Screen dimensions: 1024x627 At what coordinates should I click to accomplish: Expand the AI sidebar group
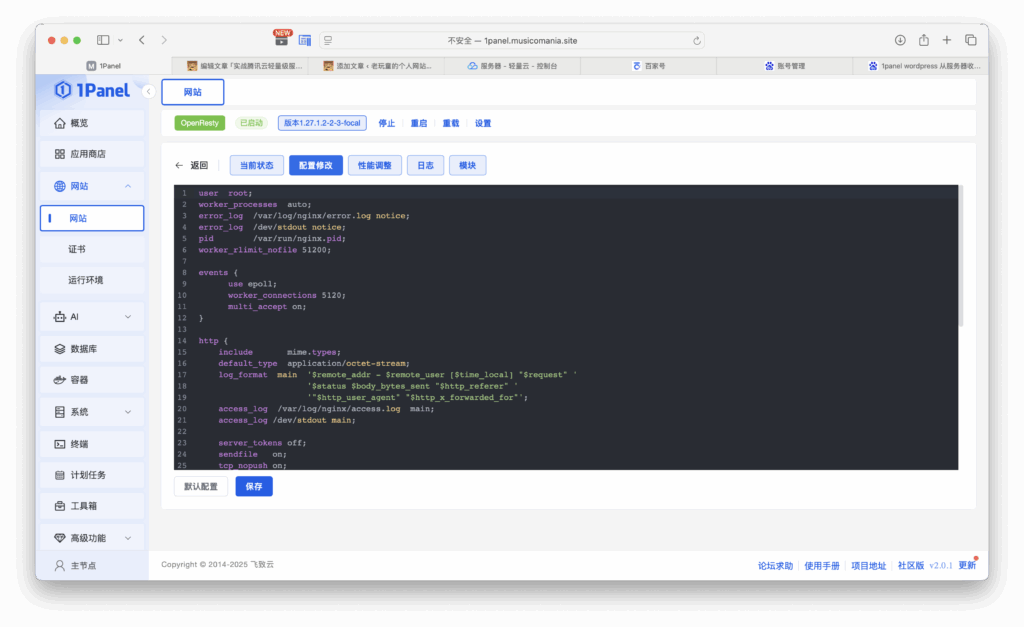tap(128, 317)
